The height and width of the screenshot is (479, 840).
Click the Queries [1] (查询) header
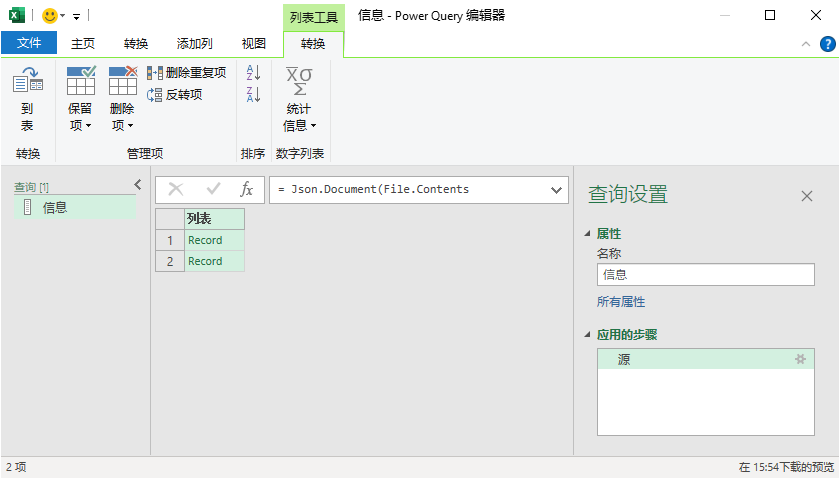coord(31,187)
